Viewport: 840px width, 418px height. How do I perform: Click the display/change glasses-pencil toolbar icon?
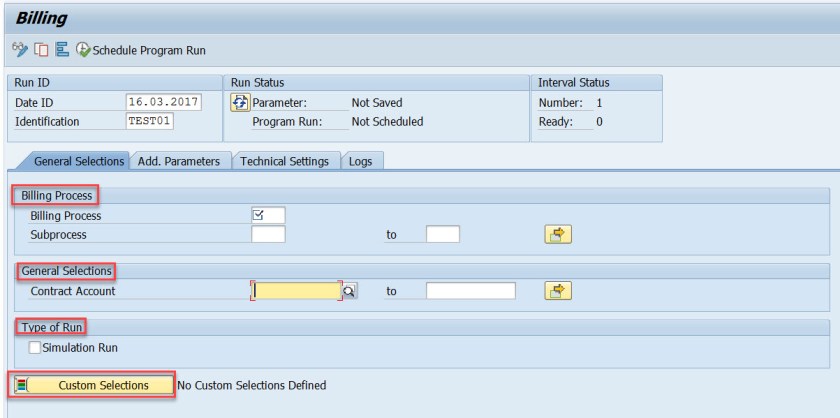point(20,50)
